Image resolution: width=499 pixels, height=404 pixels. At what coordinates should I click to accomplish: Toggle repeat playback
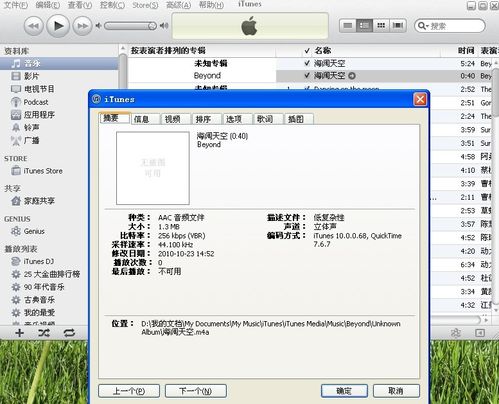click(x=69, y=333)
